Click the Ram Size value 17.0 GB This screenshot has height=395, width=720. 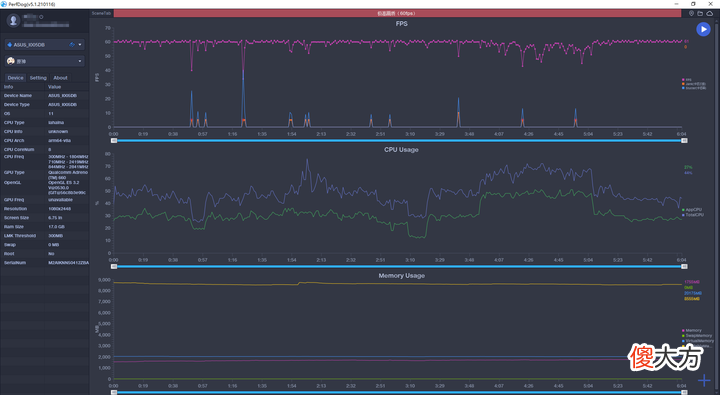point(56,226)
